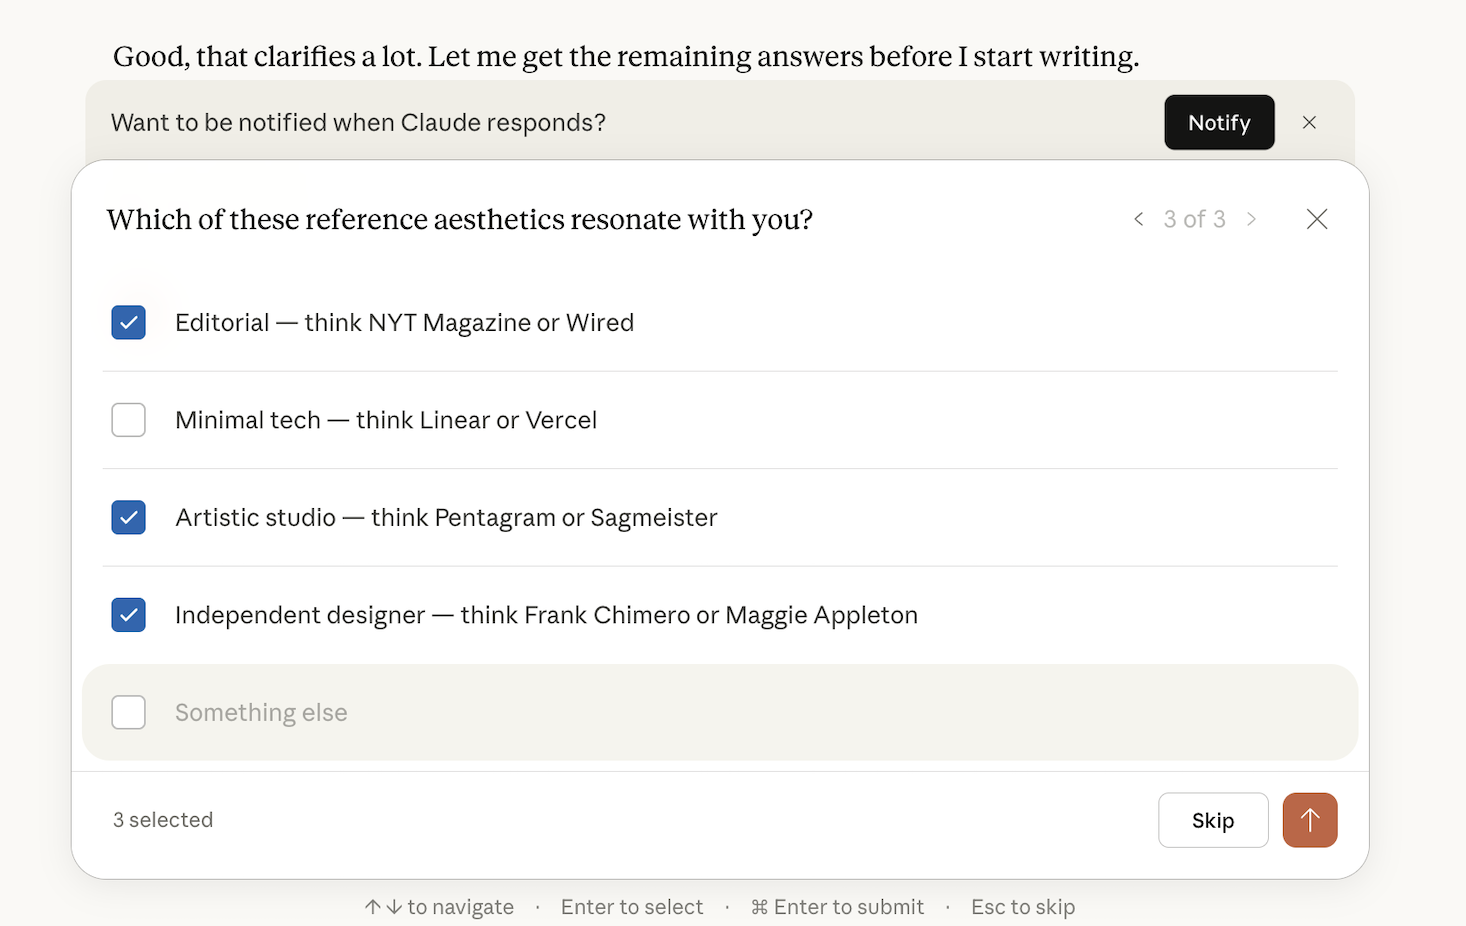
Task: Click the black Notify button
Action: tap(1219, 123)
